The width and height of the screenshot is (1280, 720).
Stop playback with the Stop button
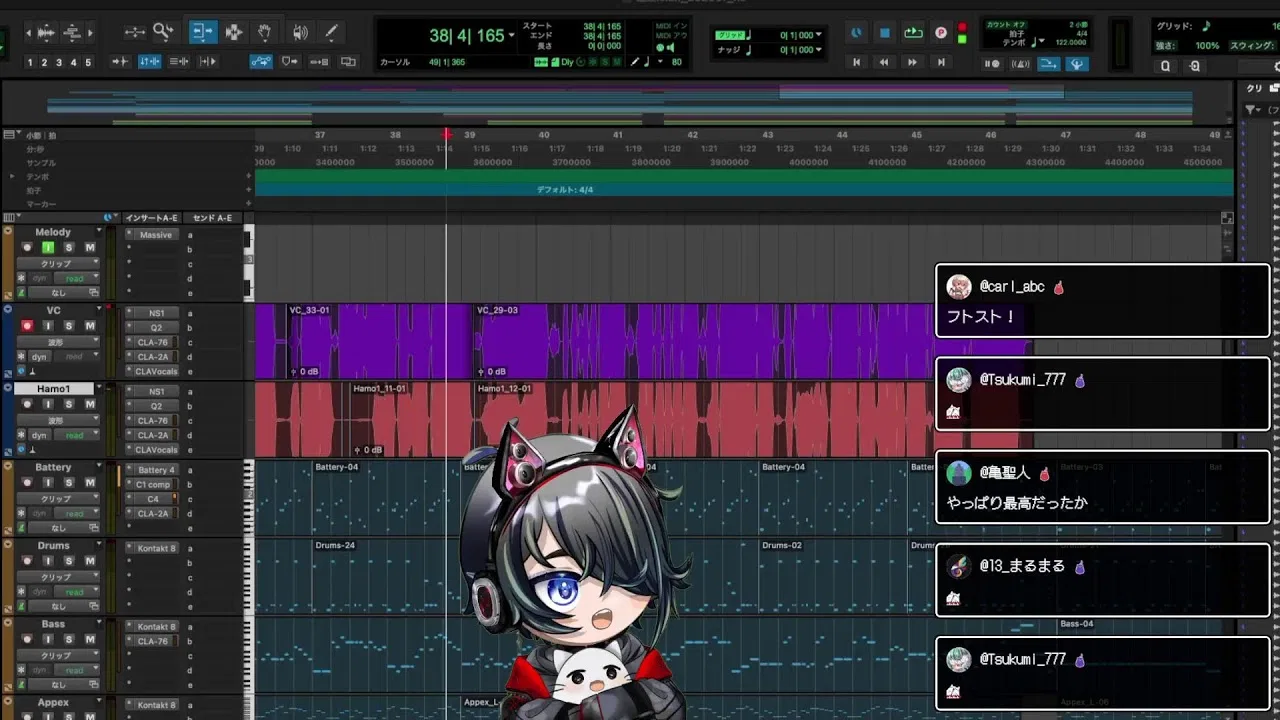(885, 33)
